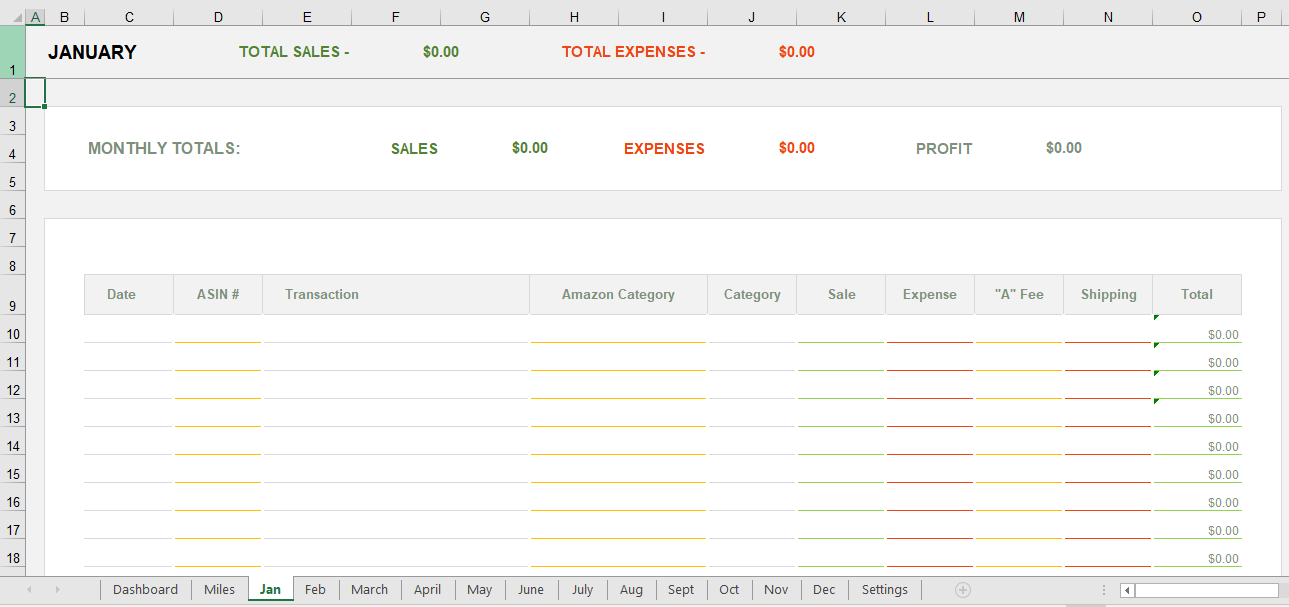The height and width of the screenshot is (607, 1289).
Task: Switch to the July sheet tab
Action: (x=582, y=590)
